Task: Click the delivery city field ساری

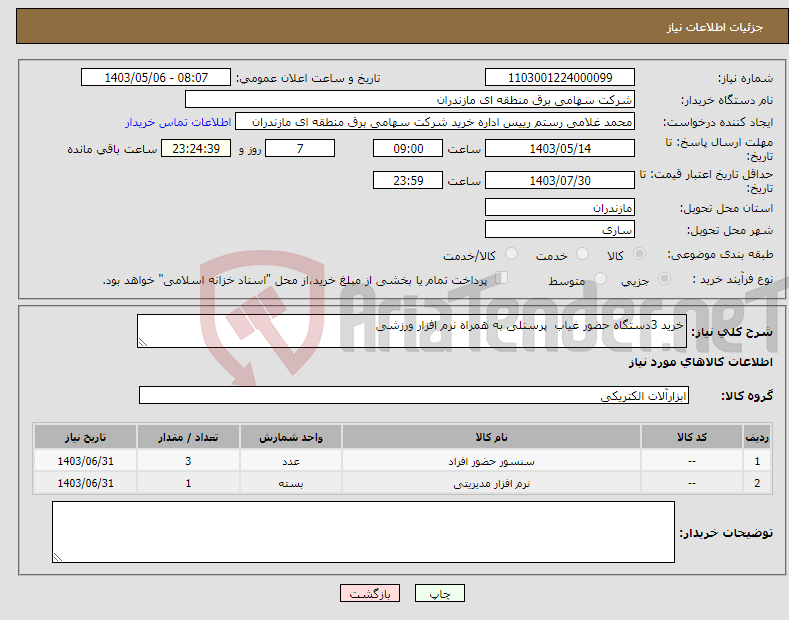Action: point(560,229)
